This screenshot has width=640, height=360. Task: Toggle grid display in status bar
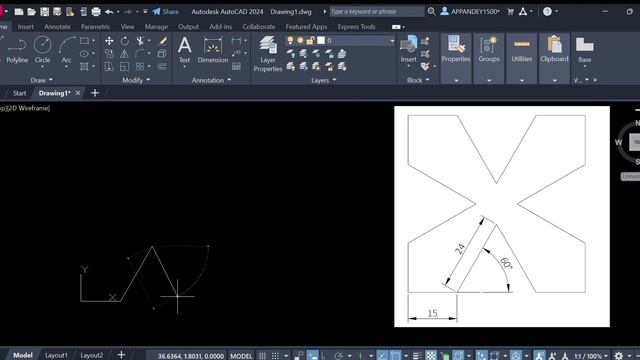point(262,356)
